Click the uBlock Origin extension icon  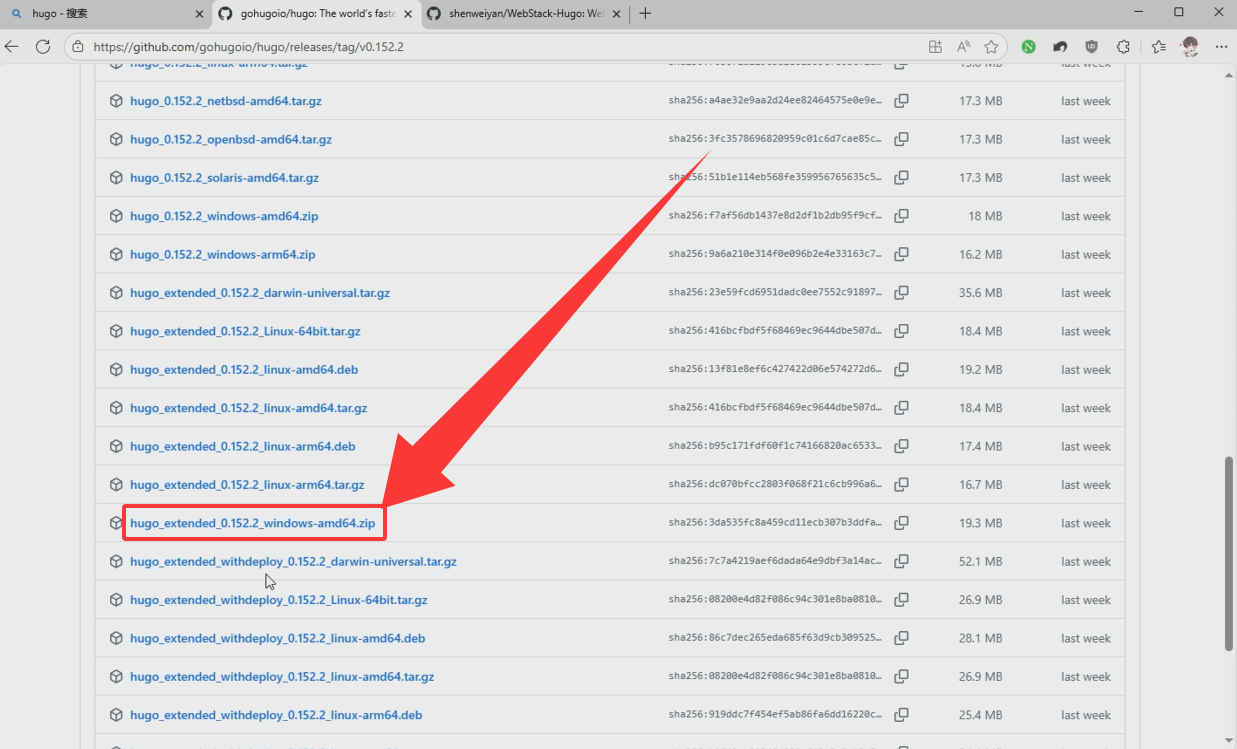click(x=1092, y=47)
